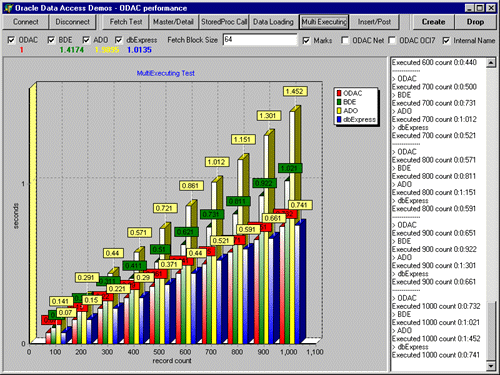
Task: Click the 1.151 chart mark label
Action: tap(243, 139)
